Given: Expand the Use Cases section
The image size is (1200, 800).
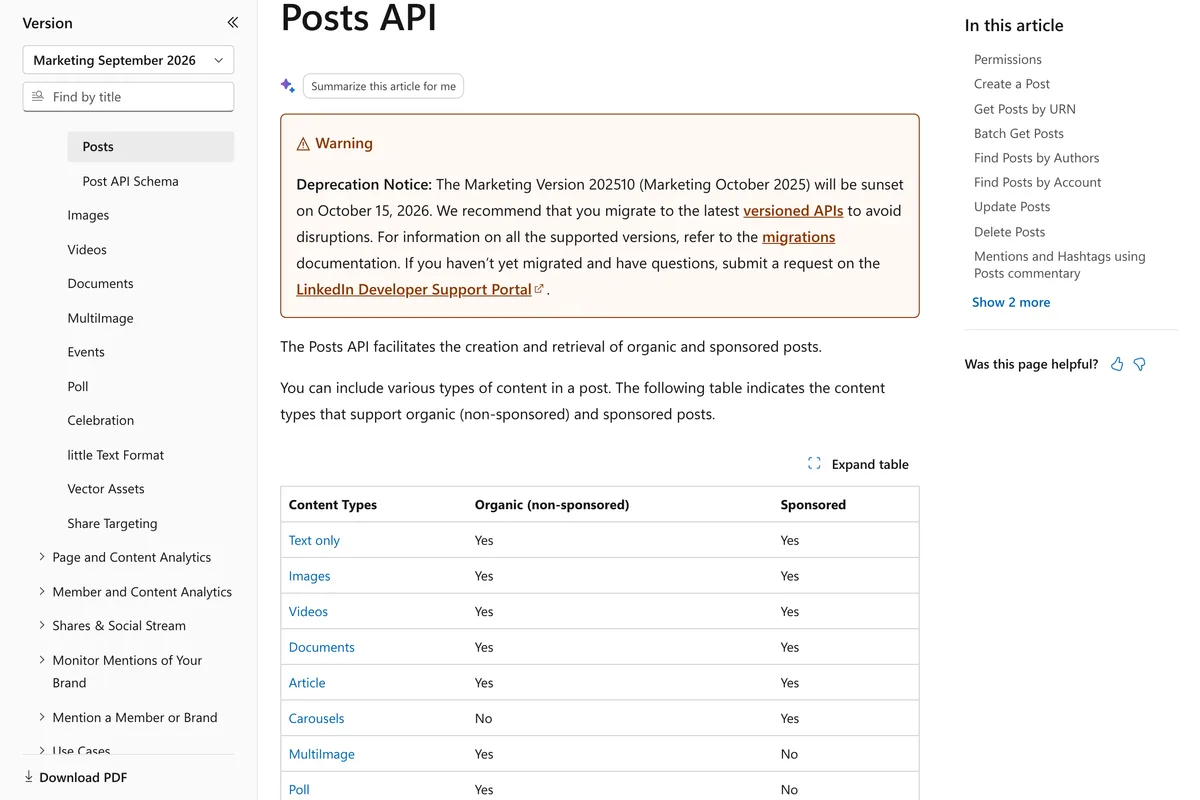Looking at the screenshot, I should click(x=41, y=750).
